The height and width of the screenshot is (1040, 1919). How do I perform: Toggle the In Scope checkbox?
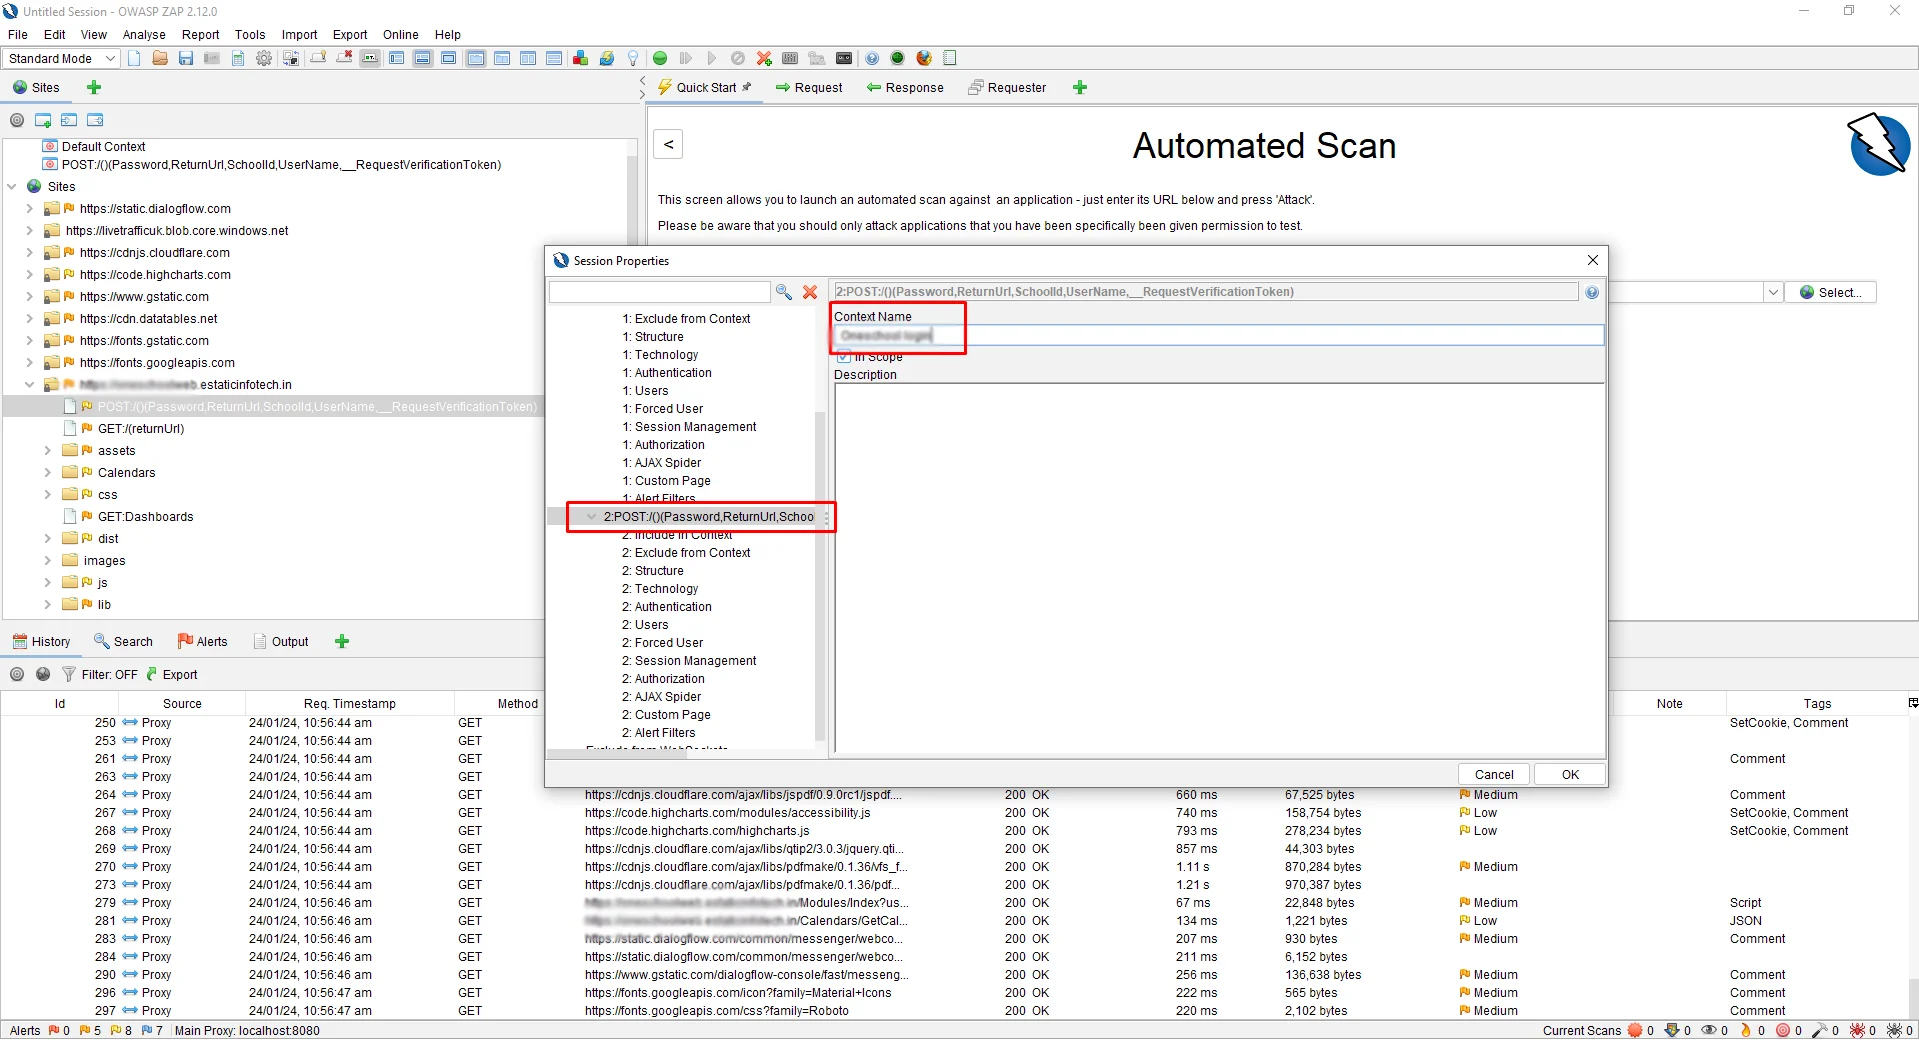(x=844, y=357)
